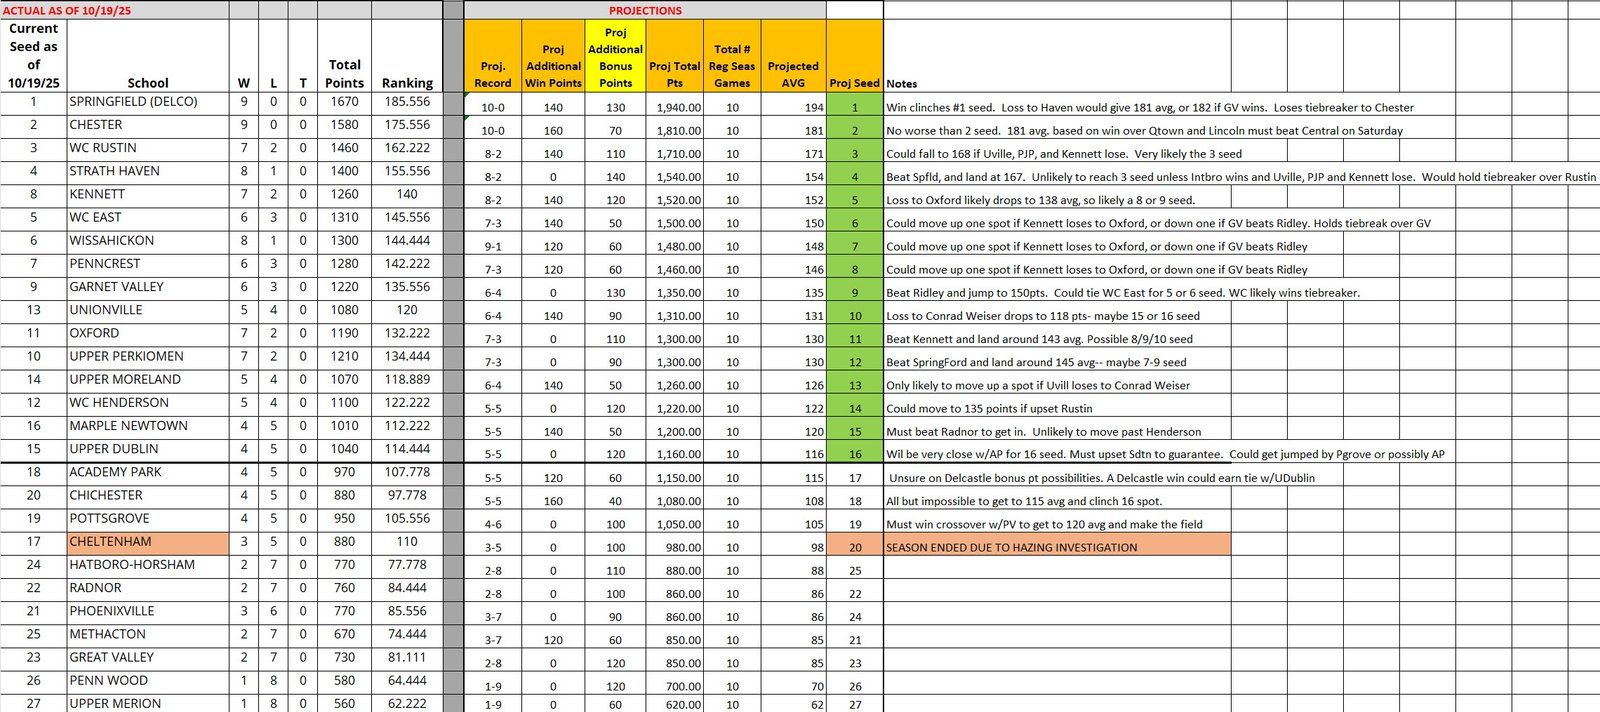Select the WC RUSTIN school cell
The height and width of the screenshot is (712, 1600).
[147, 148]
